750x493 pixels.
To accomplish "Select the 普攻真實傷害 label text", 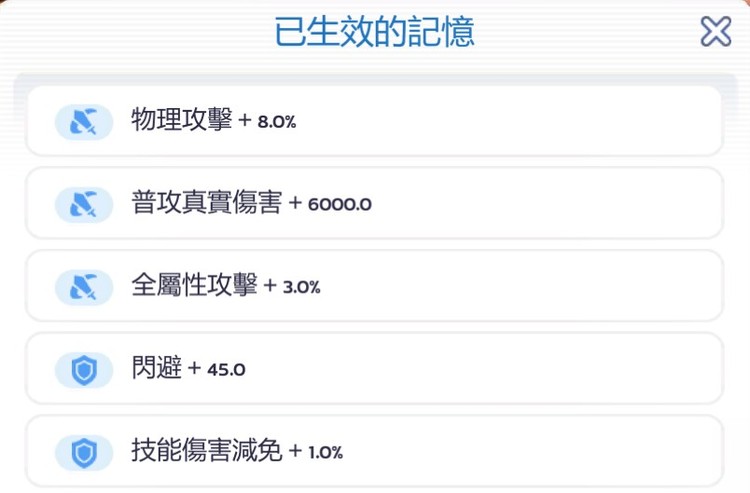I will [x=207, y=204].
